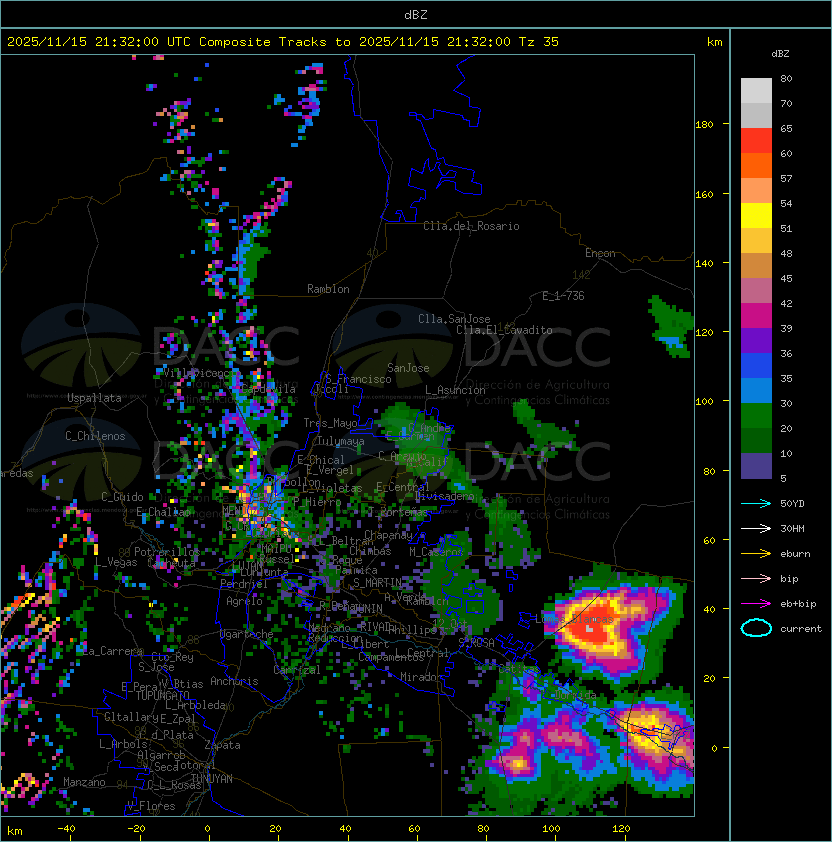Pick the green 20-30 dBZ legend swatch
The height and width of the screenshot is (842, 832).
tap(756, 416)
